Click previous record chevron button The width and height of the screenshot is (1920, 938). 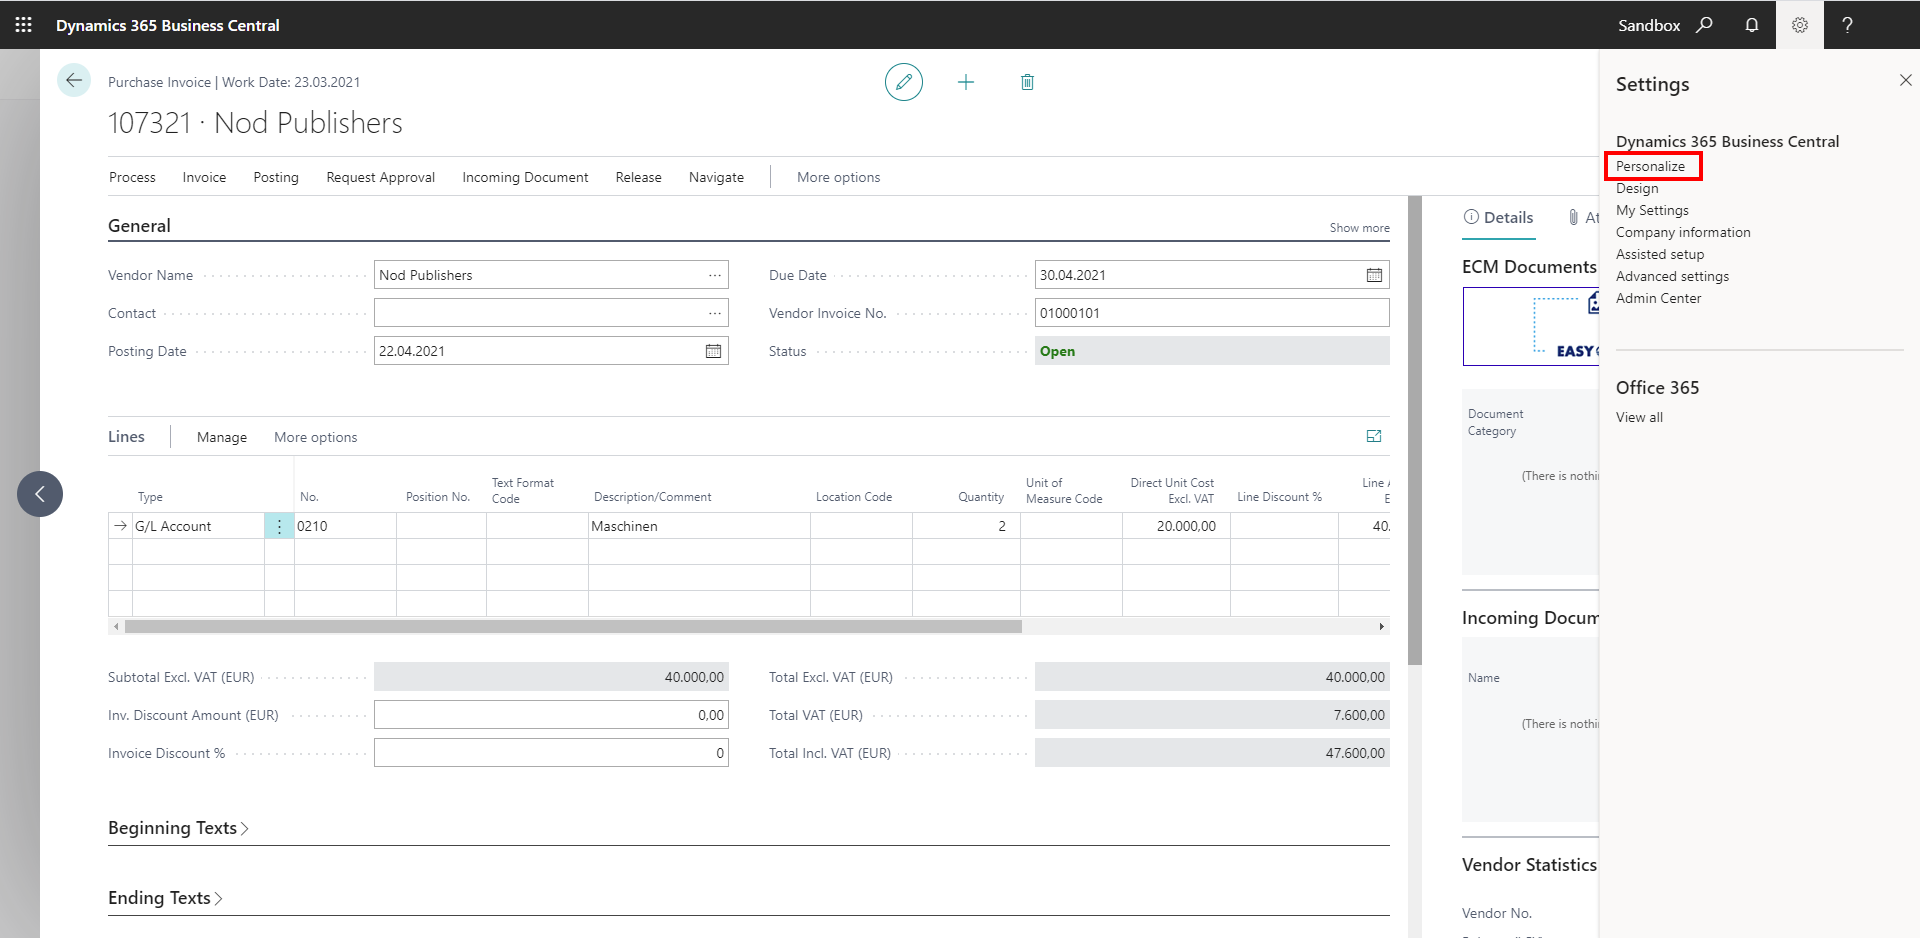[x=40, y=494]
